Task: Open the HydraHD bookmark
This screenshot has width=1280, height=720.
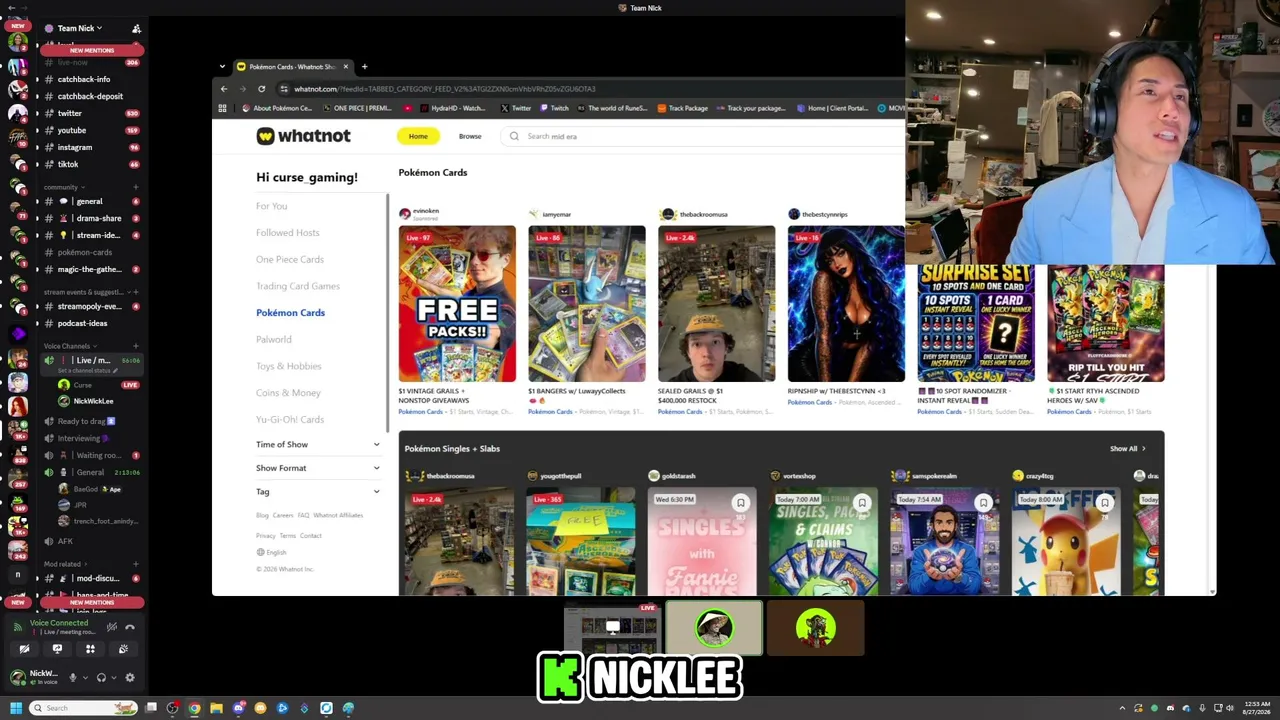Action: coord(453,108)
